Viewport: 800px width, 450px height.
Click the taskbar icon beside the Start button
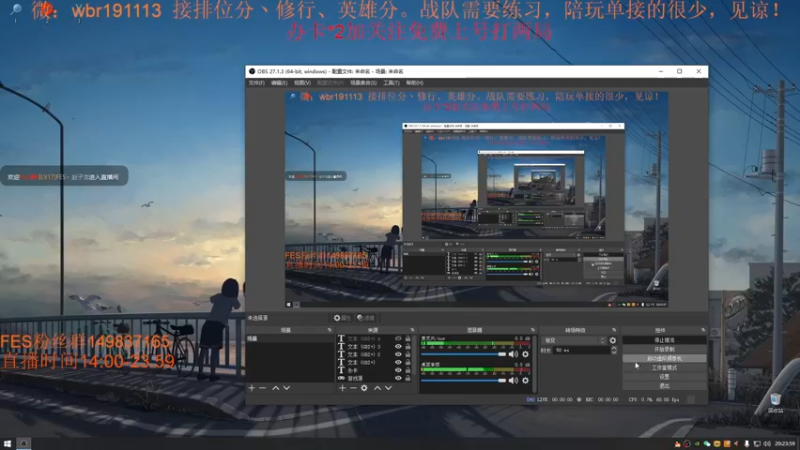tap(23, 444)
